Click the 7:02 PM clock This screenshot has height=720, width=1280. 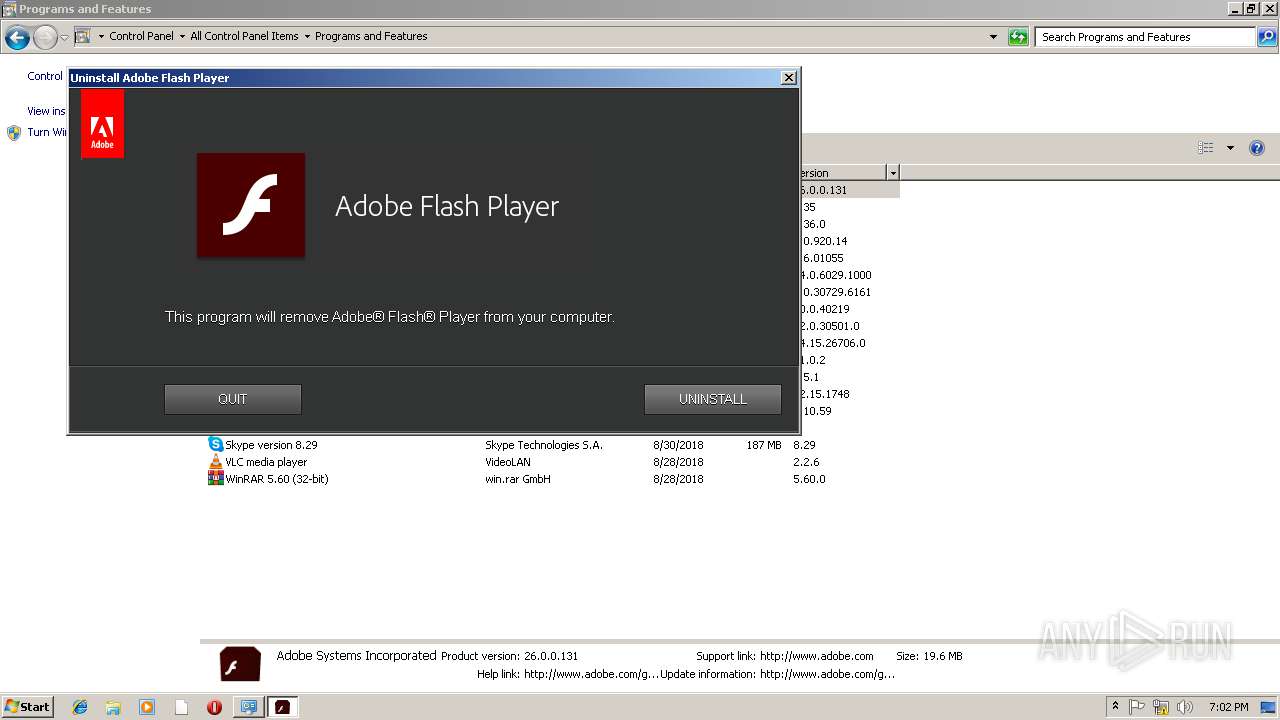point(1228,707)
